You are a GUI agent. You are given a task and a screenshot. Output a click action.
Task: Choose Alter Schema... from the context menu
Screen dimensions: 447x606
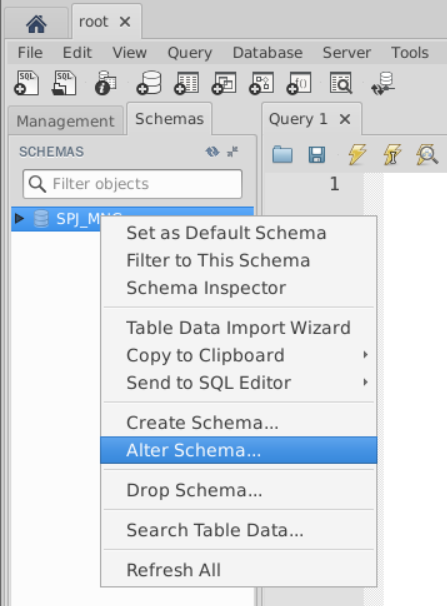pyautogui.click(x=238, y=450)
